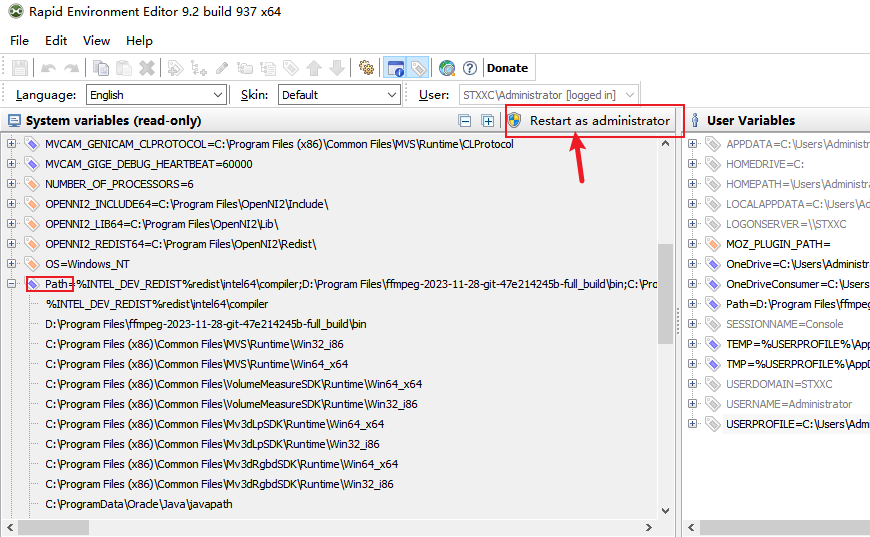Select the VolumeMeasureSDK Win64_x64 value

tap(234, 384)
